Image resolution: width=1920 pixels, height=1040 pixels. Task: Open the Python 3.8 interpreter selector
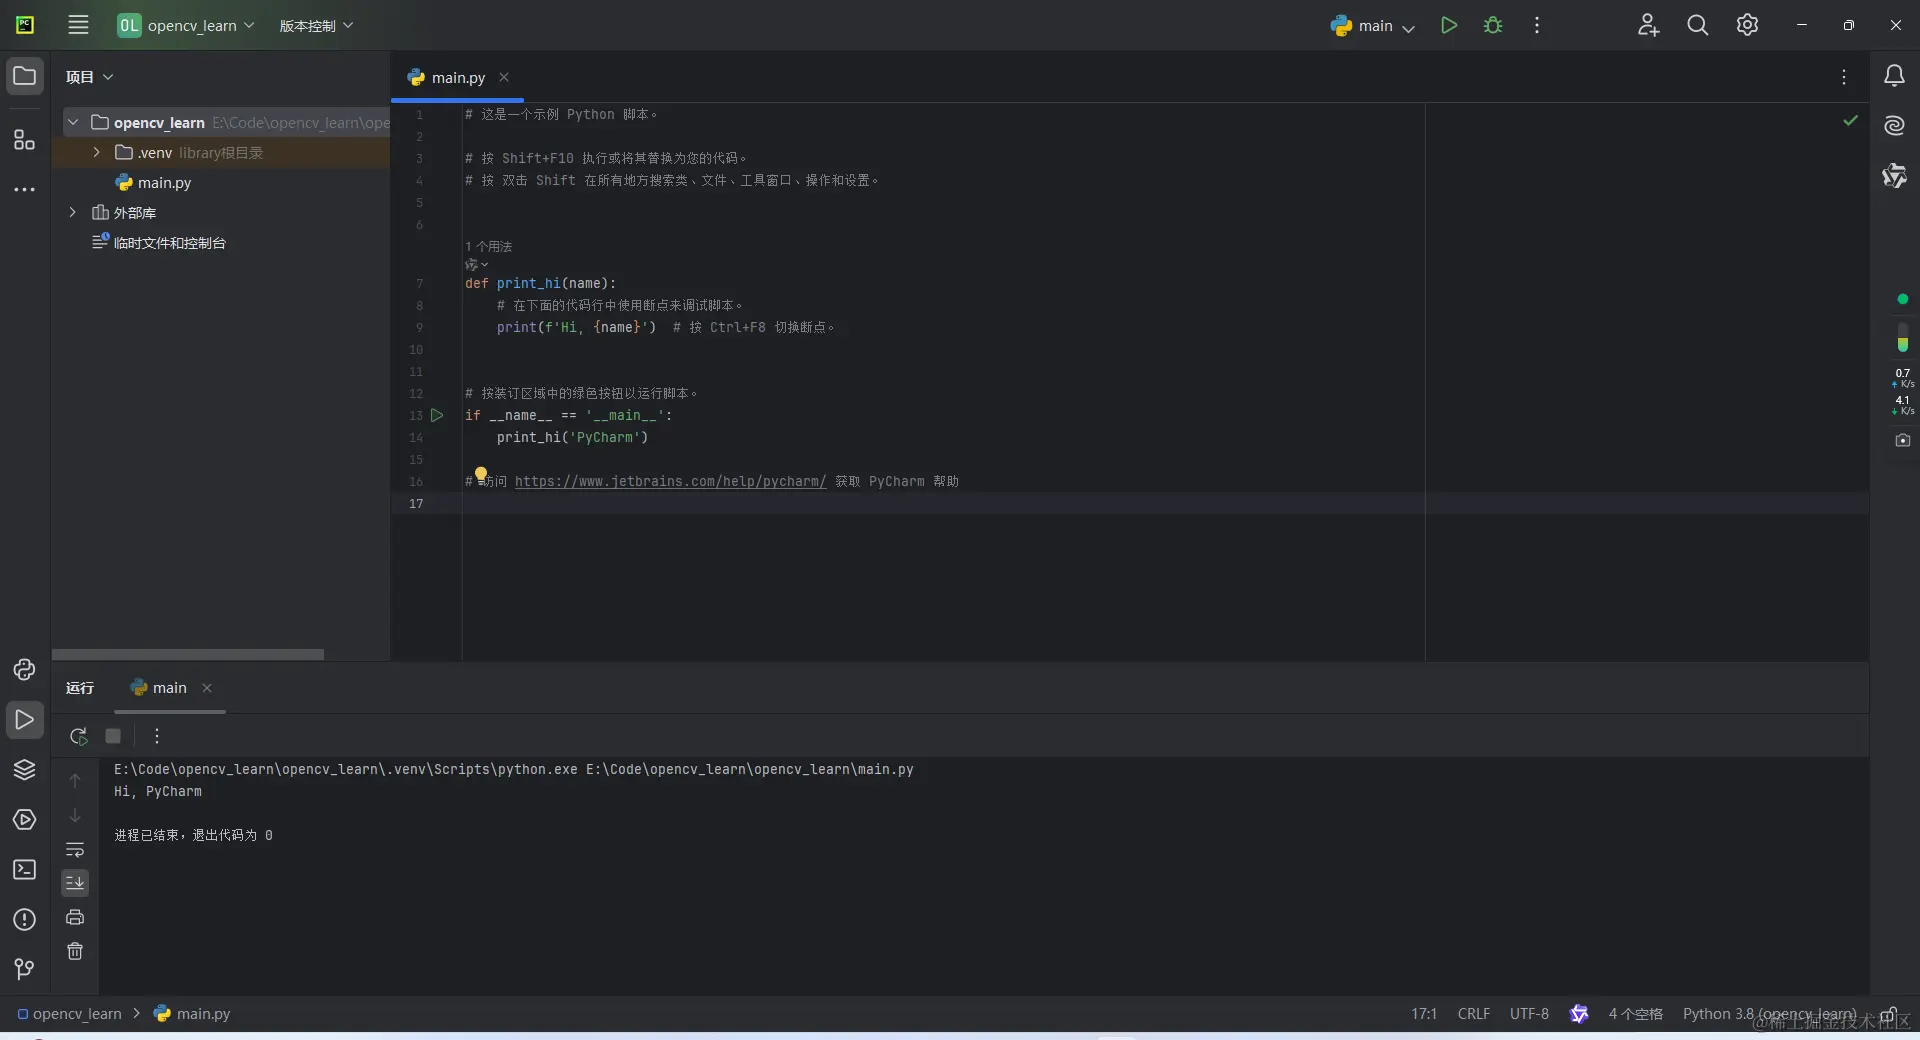(1769, 1014)
